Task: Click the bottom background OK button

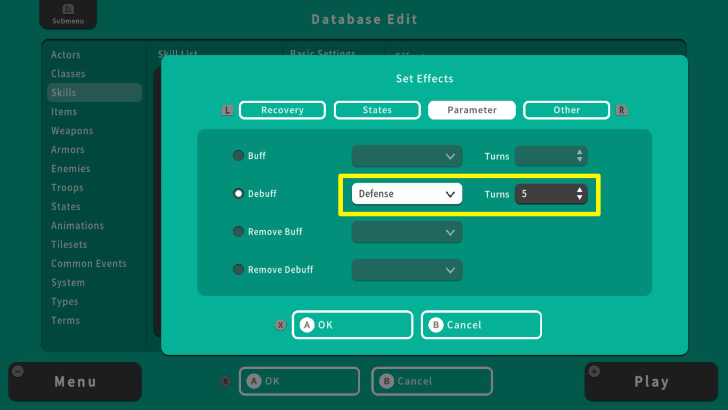Action: tap(299, 382)
